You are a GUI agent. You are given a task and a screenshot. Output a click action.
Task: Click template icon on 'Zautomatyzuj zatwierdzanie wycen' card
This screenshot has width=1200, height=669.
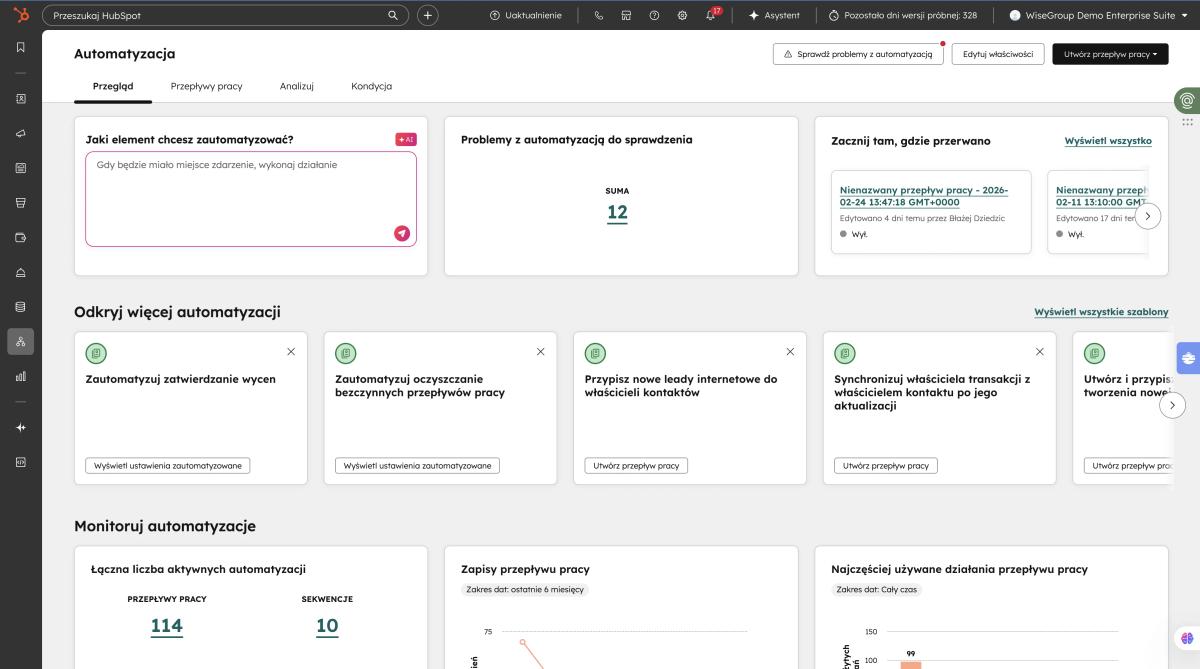pyautogui.click(x=96, y=353)
